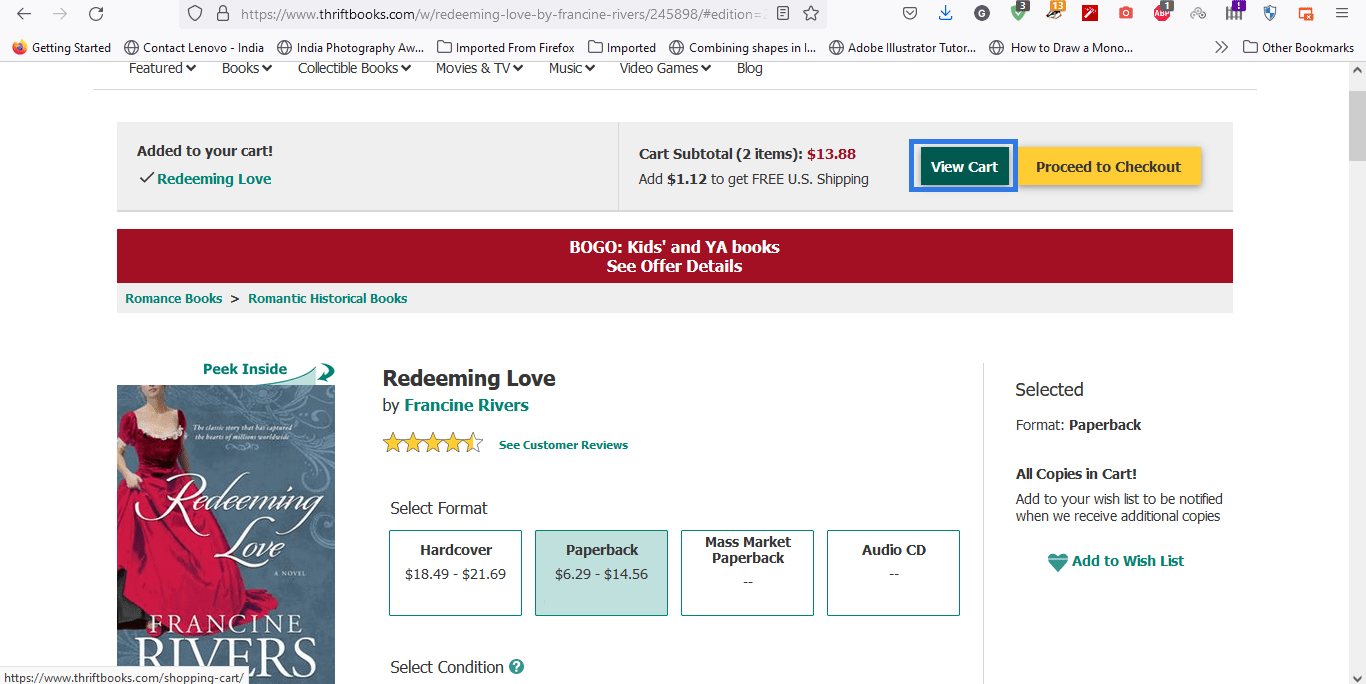The image size is (1366, 684).
Task: Click the star rating for Redeeming Love
Action: pyautogui.click(x=433, y=443)
